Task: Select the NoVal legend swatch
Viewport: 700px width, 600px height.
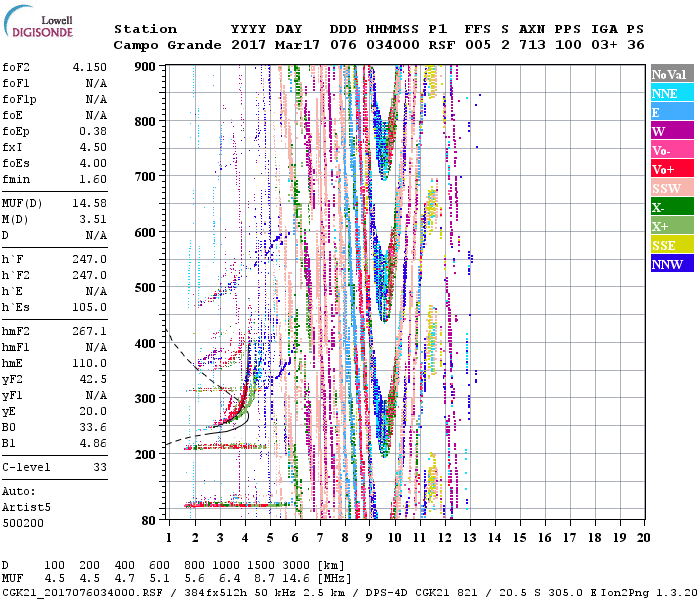Action: [x=672, y=74]
